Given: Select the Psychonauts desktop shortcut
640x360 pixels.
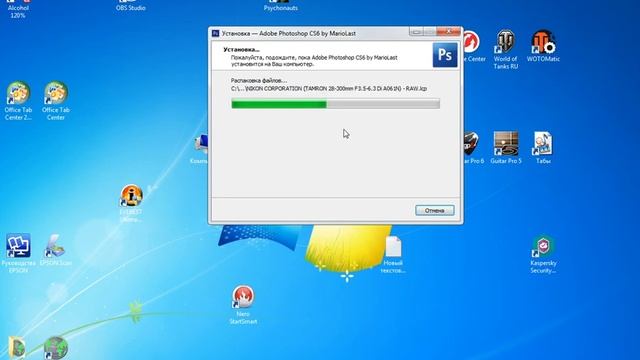Looking at the screenshot, I should pyautogui.click(x=280, y=6).
